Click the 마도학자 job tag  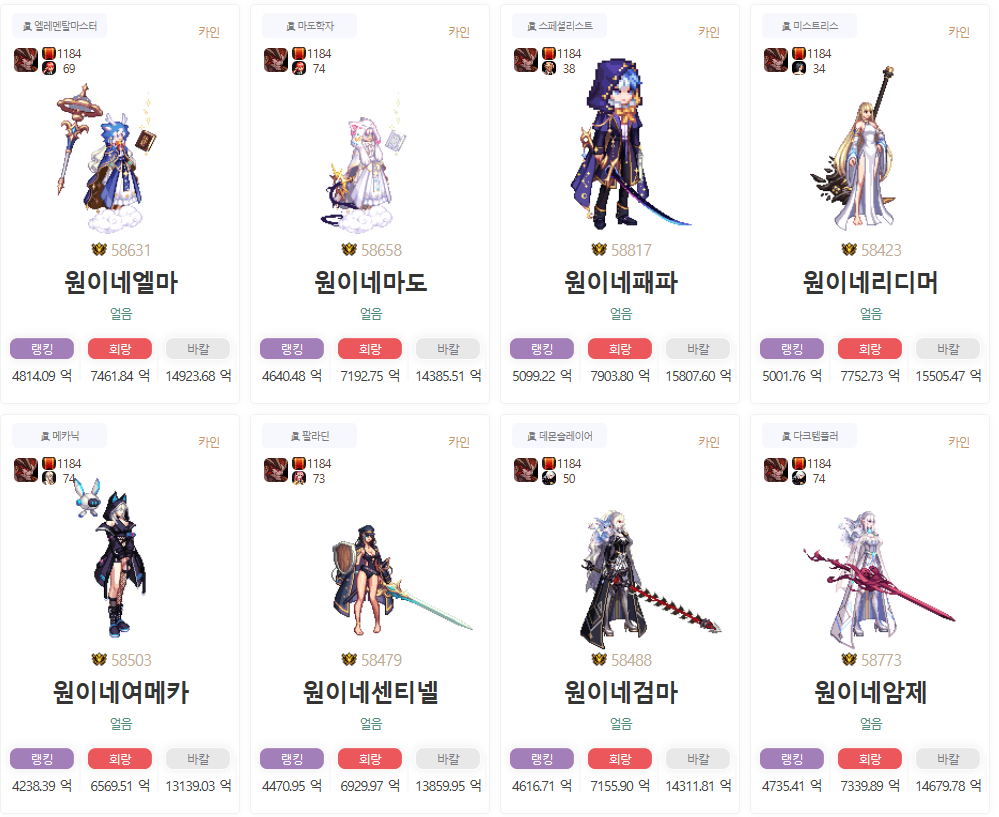click(310, 26)
